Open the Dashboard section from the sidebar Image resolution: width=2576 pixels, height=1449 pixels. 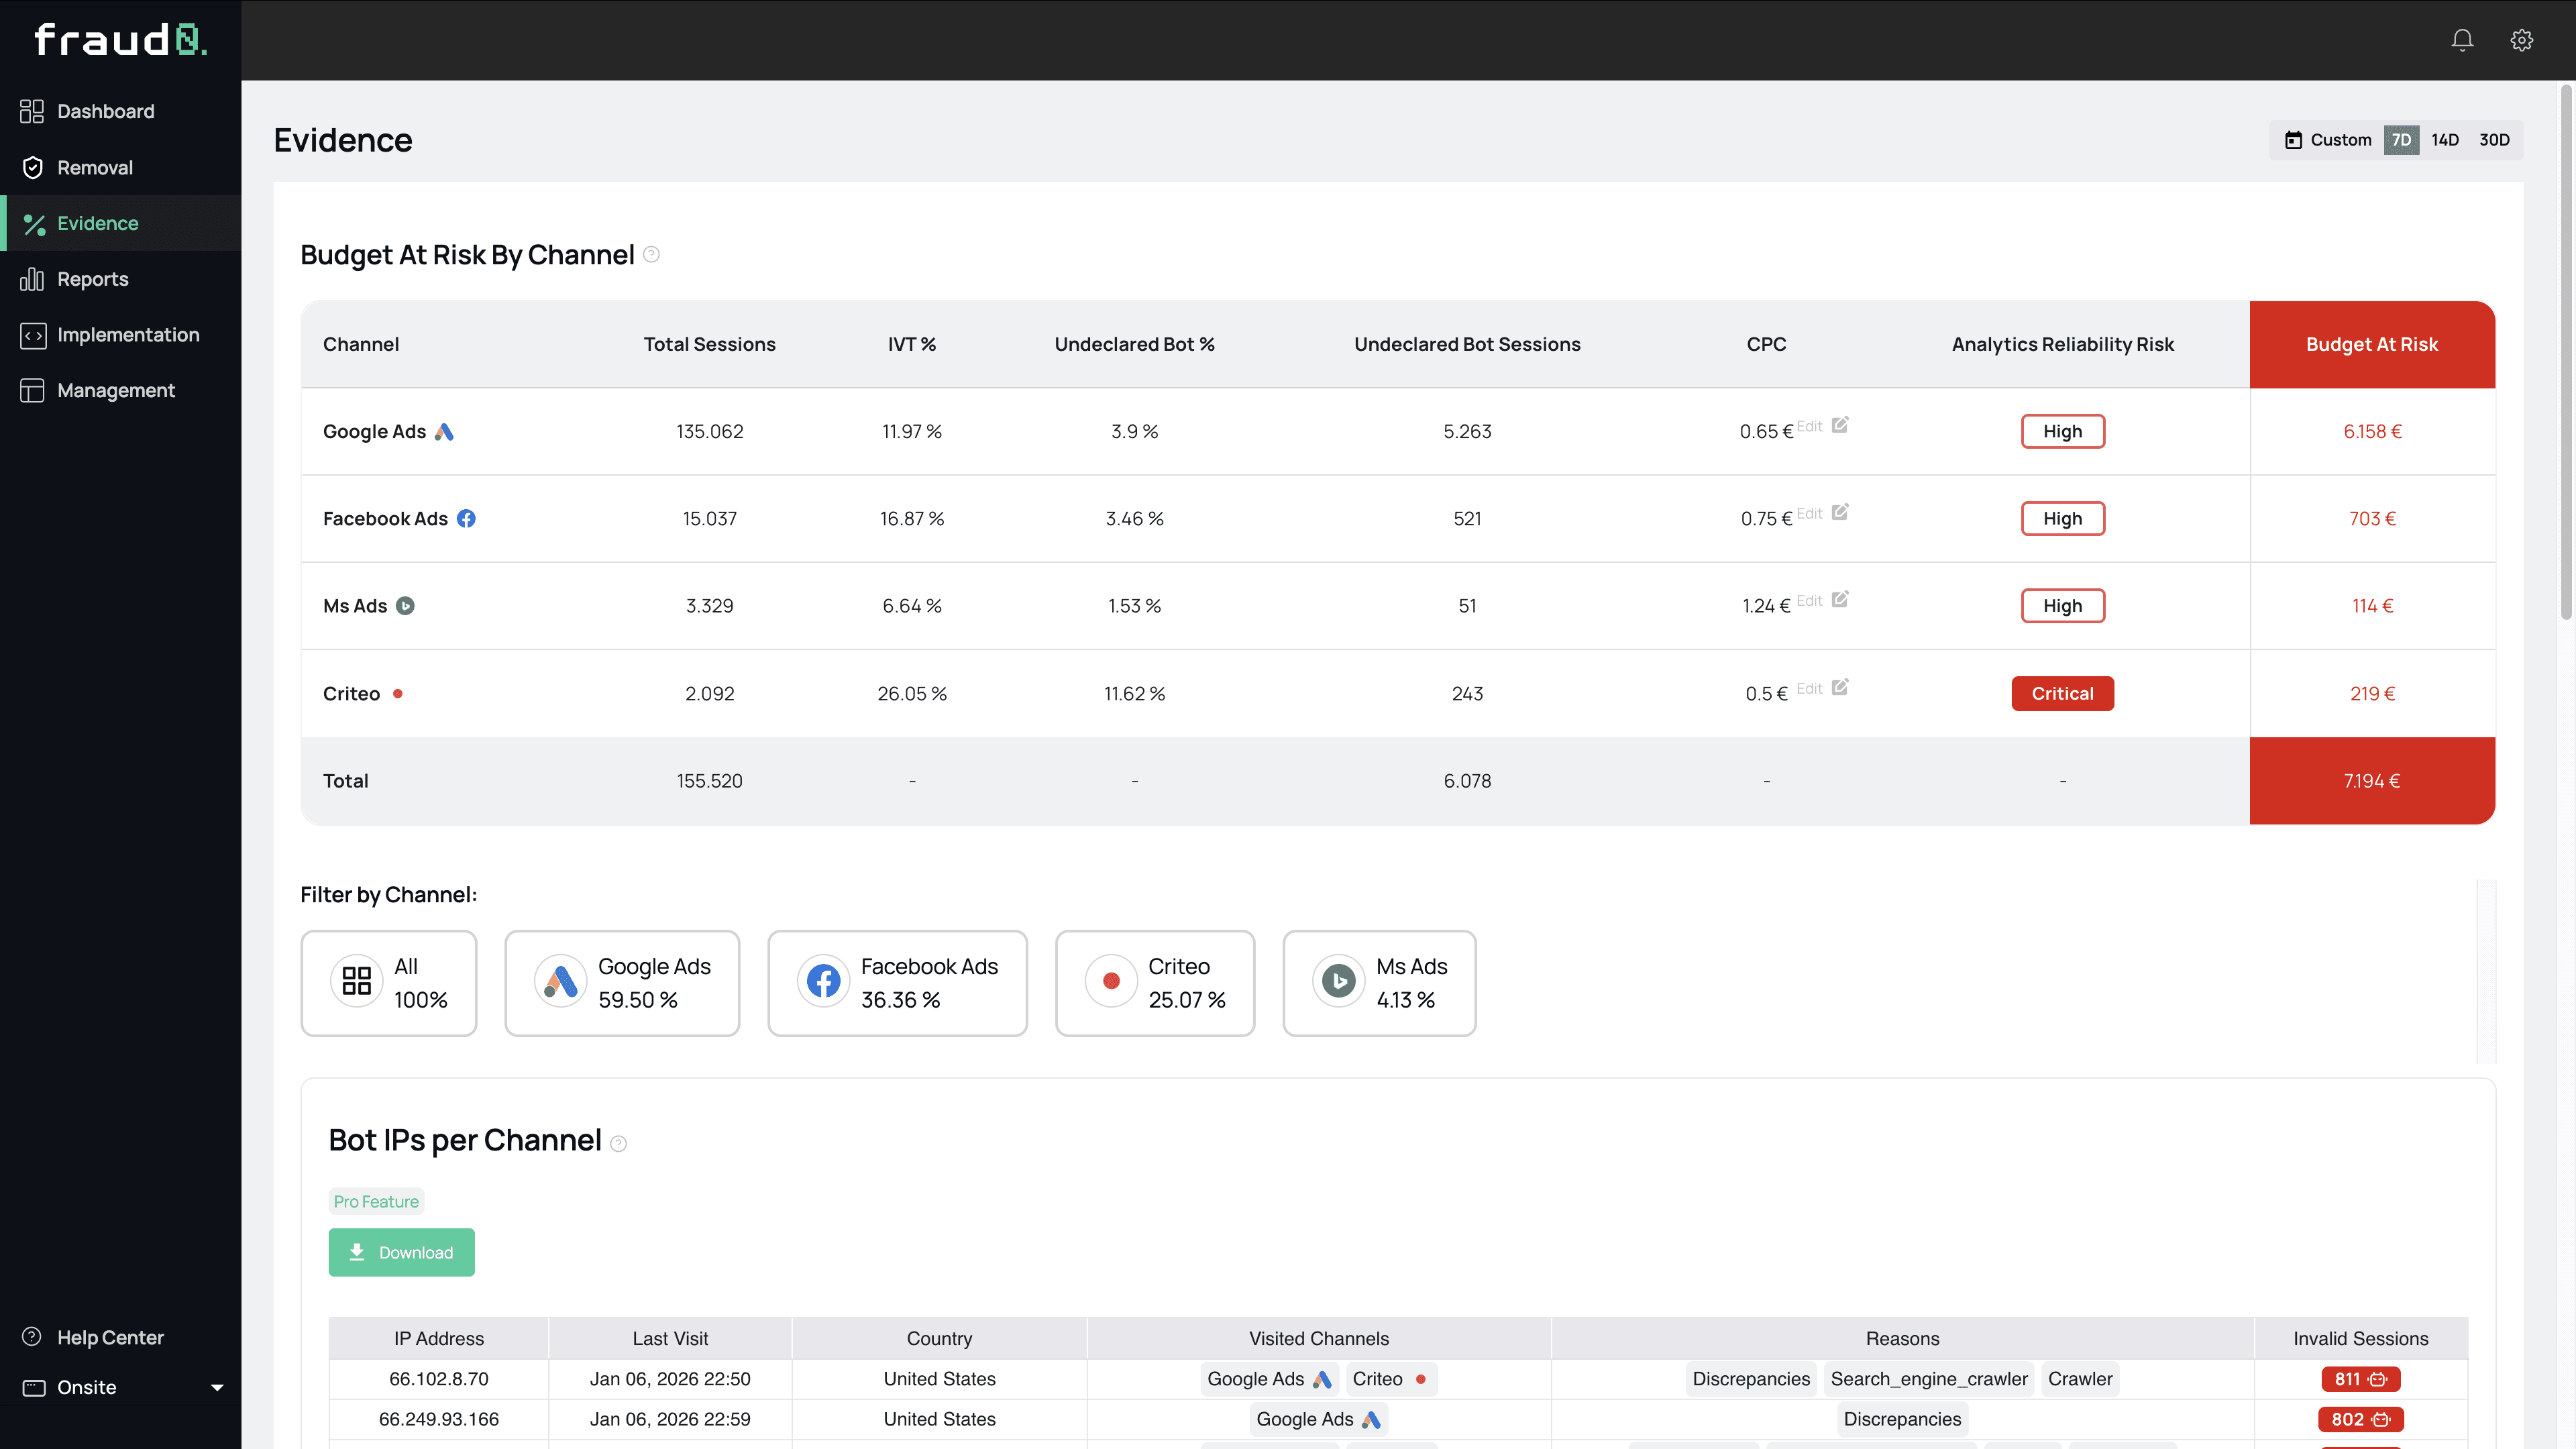pos(105,111)
